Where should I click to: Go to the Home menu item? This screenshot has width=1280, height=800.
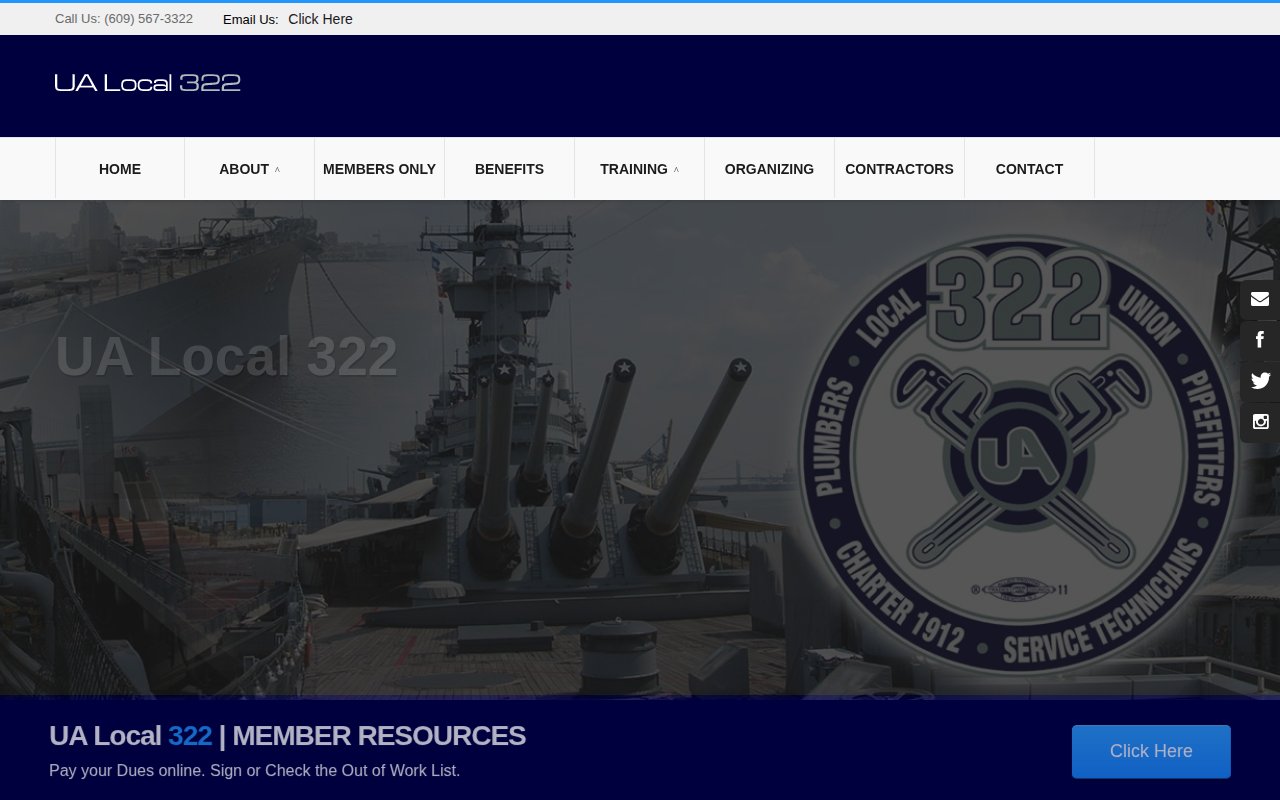coord(120,169)
